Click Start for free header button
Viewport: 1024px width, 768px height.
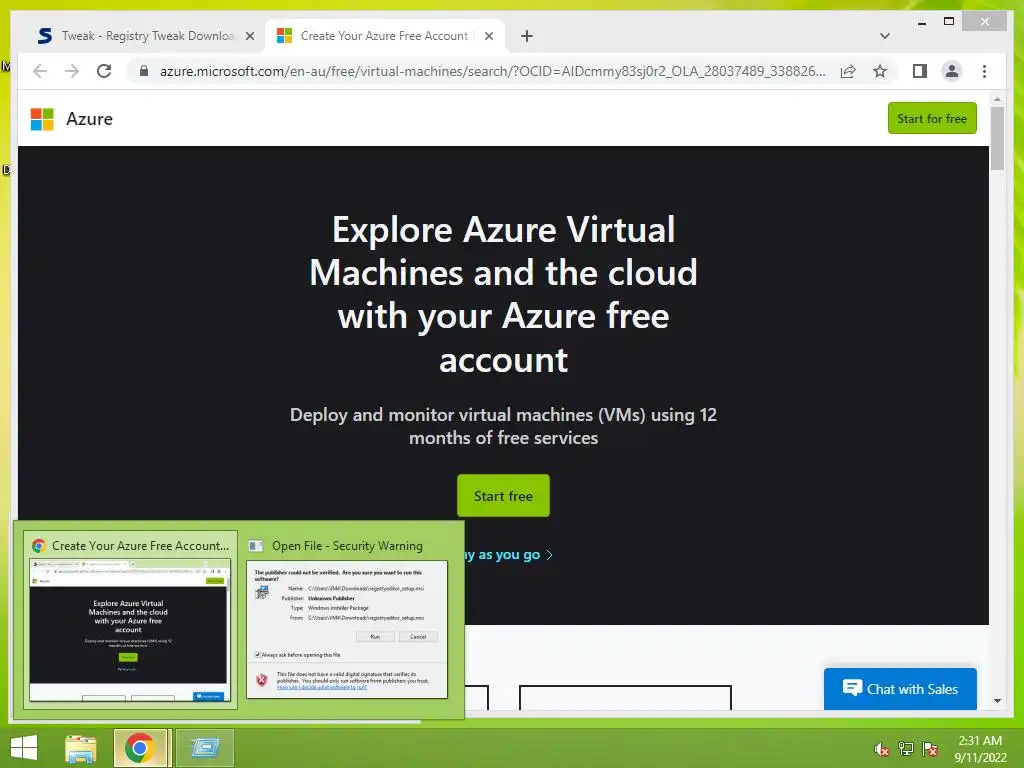pos(932,118)
